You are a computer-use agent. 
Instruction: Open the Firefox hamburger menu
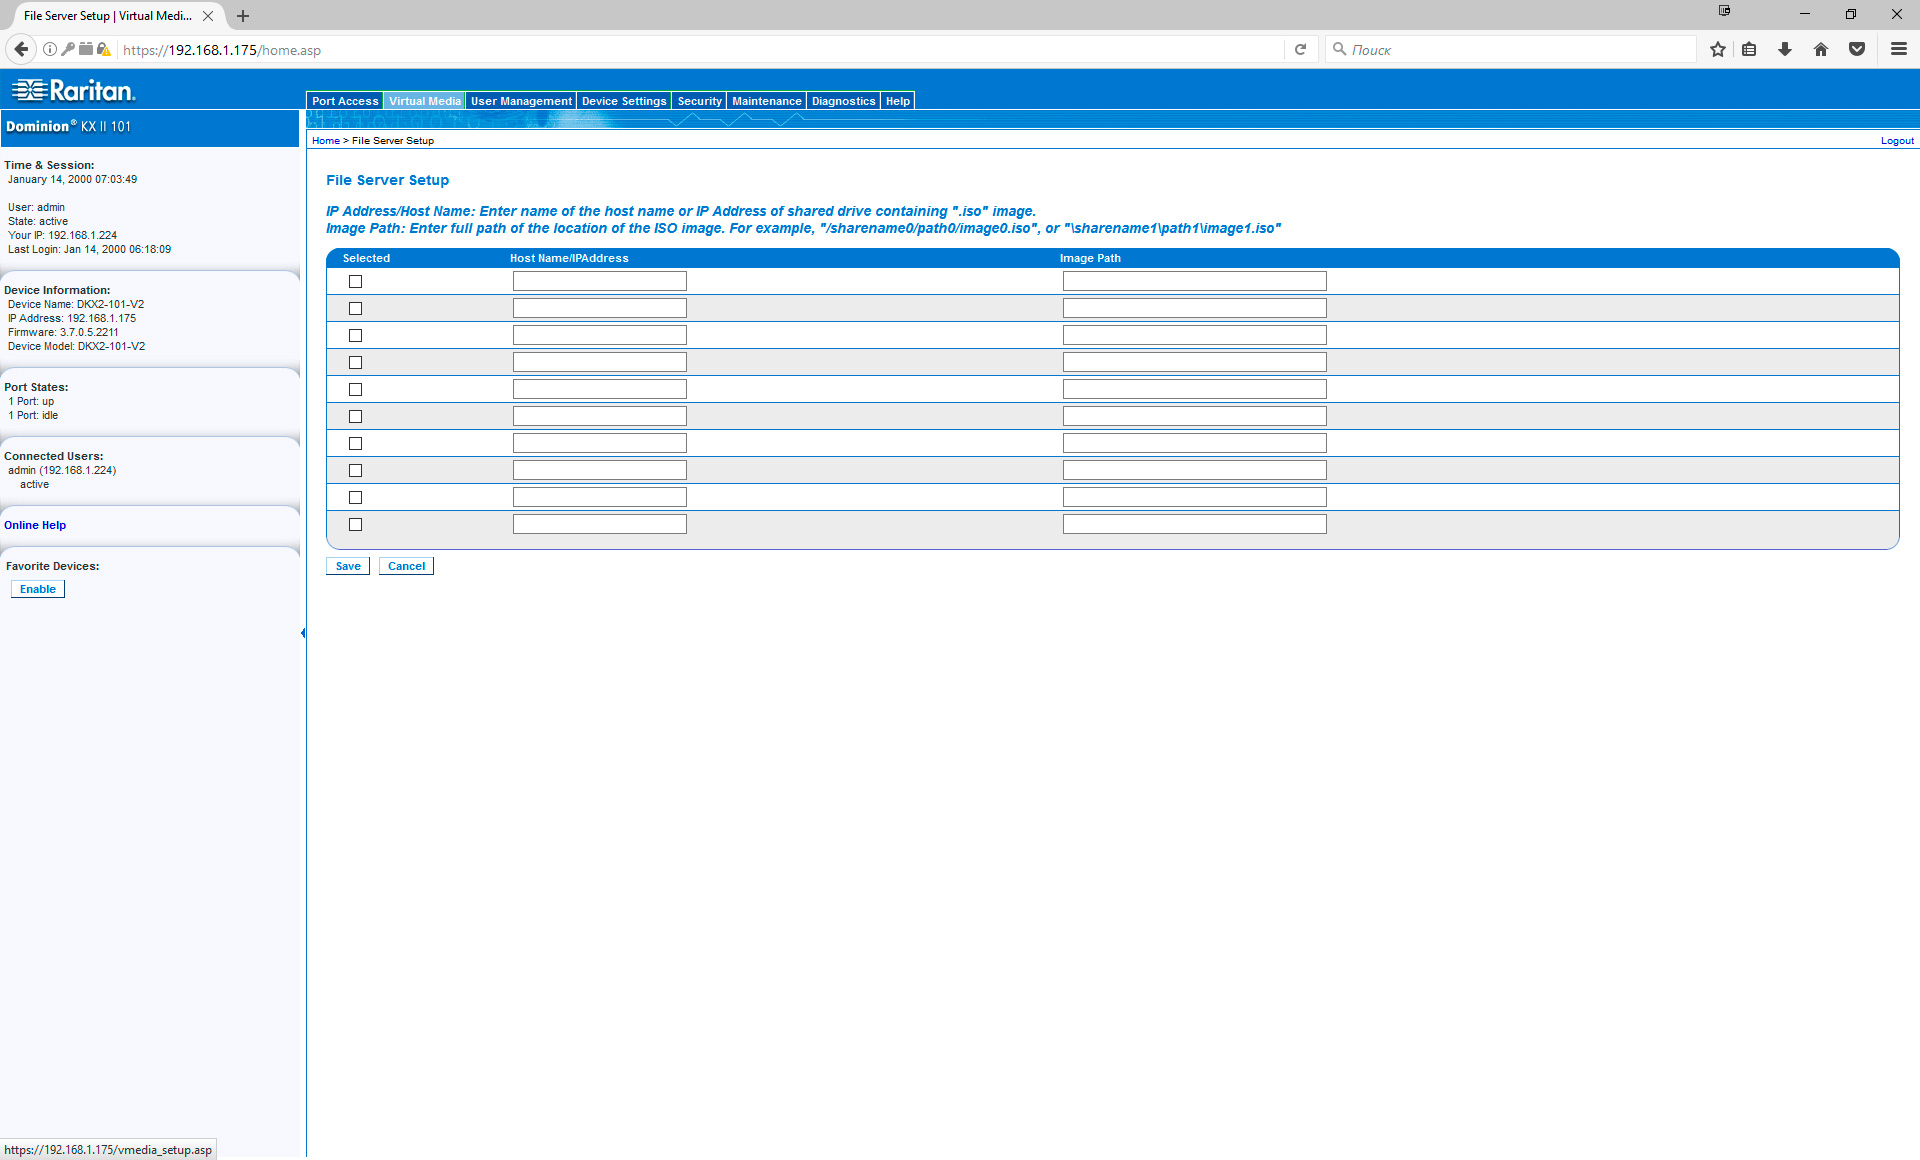click(1898, 49)
